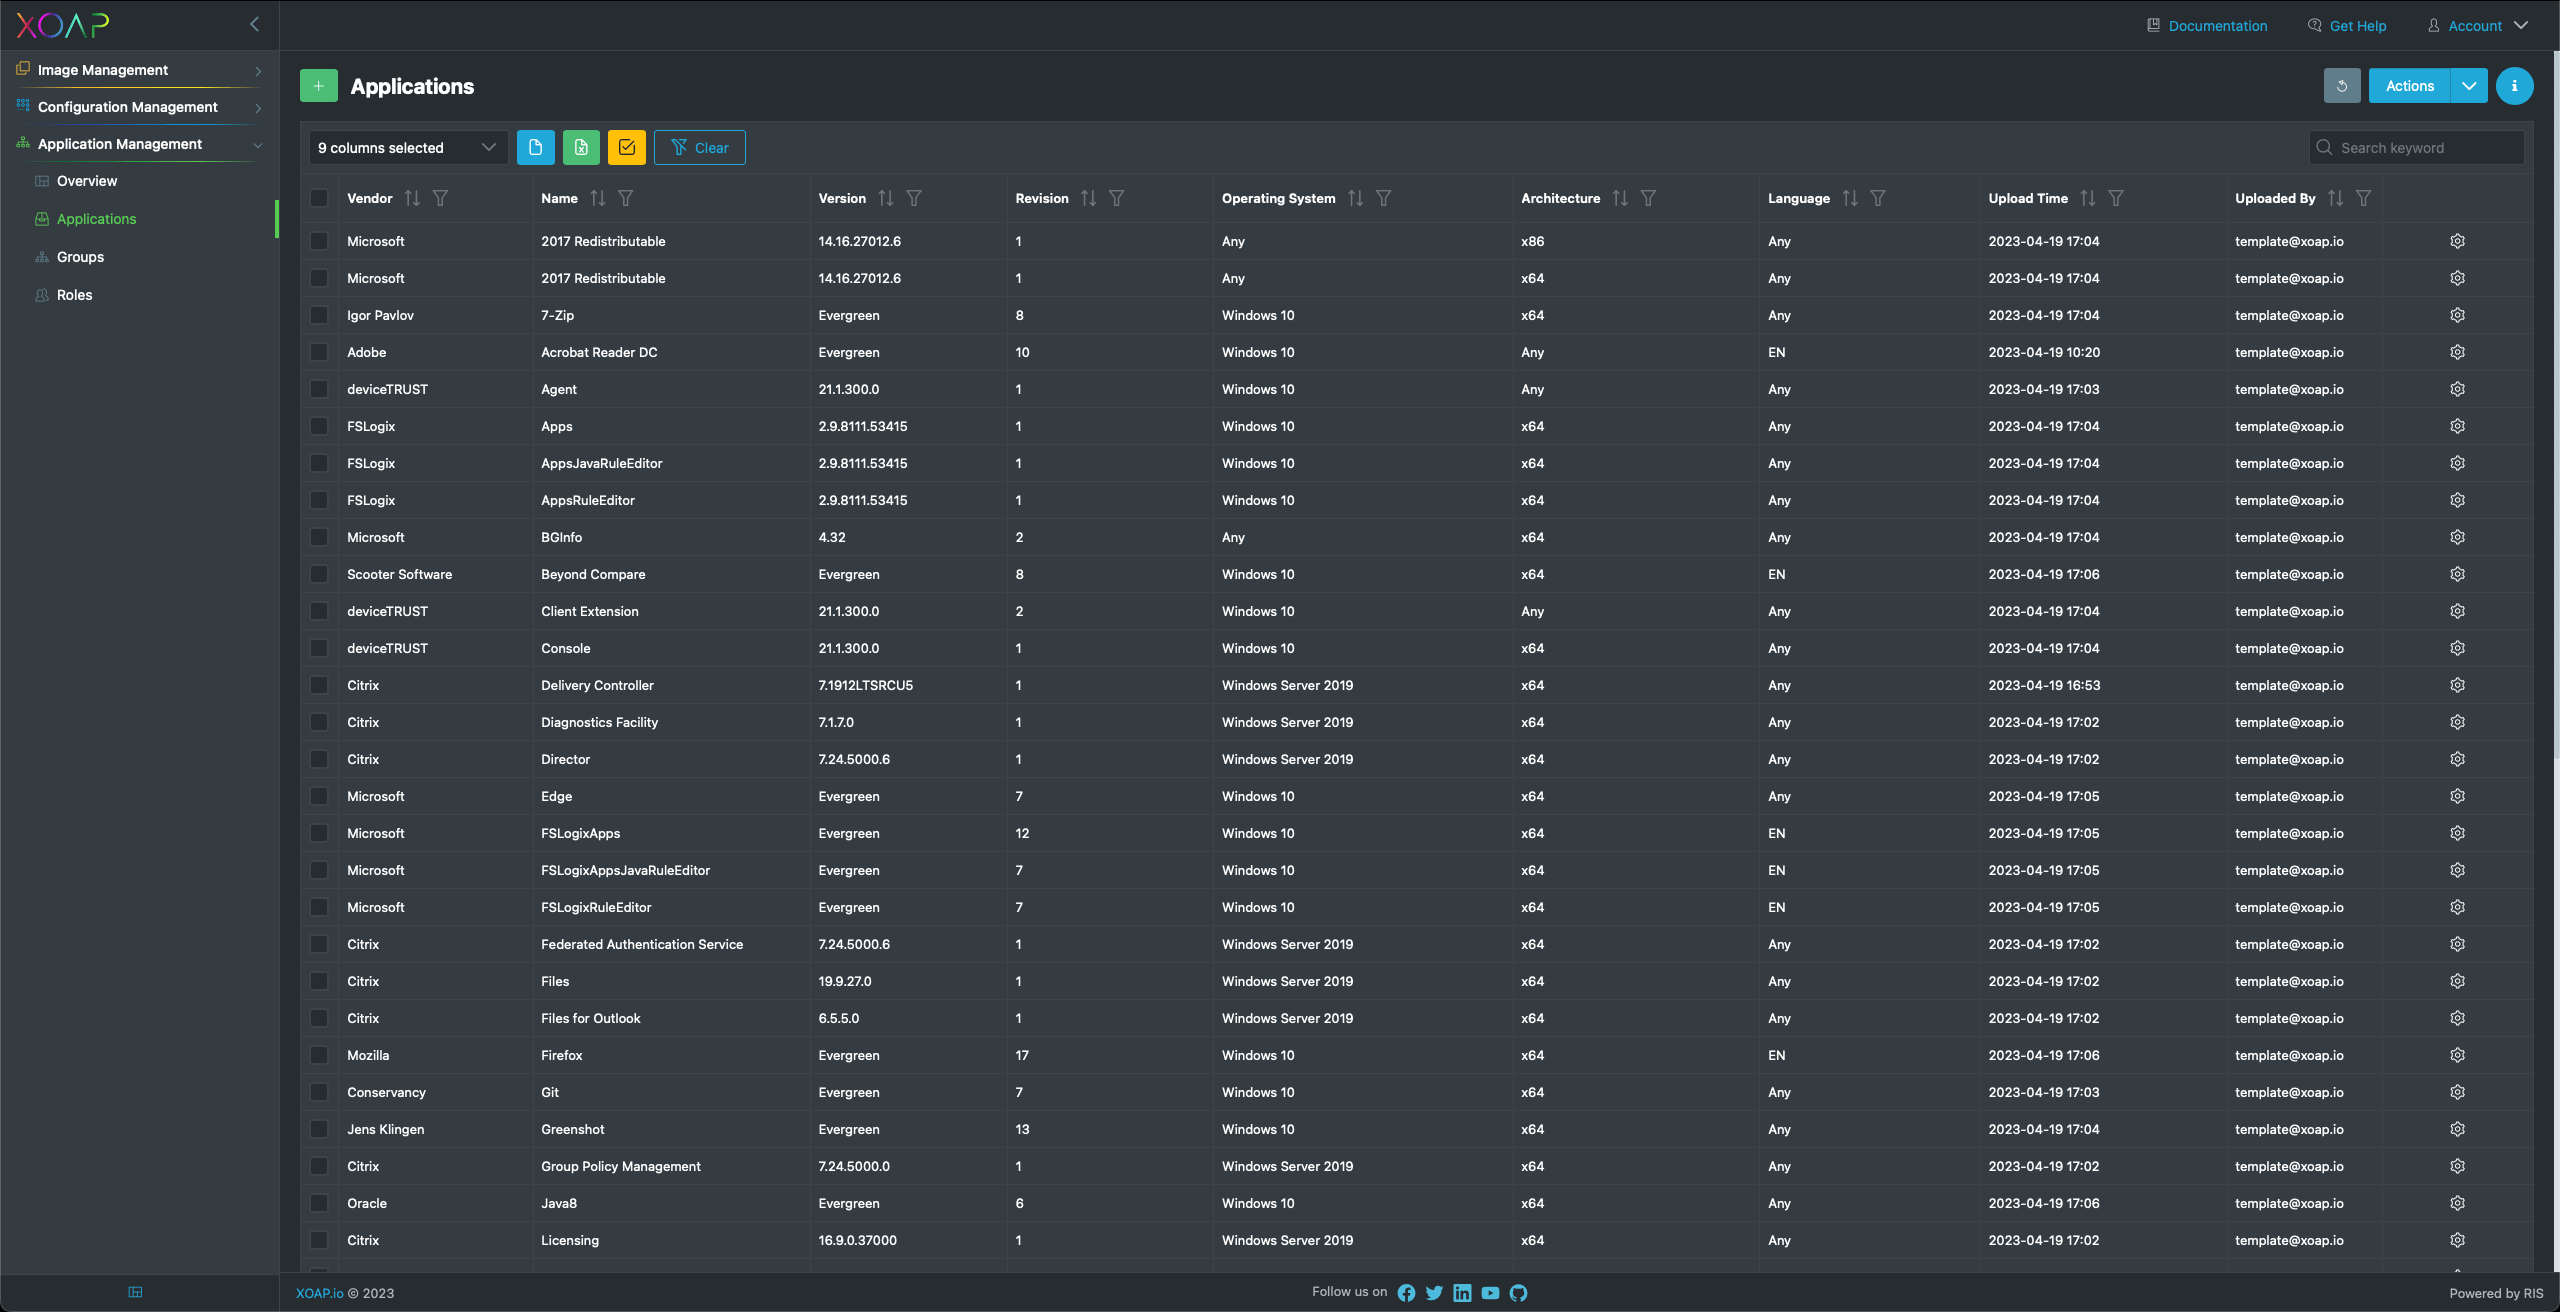
Task: Click the blue info circle icon
Action: tap(2514, 86)
